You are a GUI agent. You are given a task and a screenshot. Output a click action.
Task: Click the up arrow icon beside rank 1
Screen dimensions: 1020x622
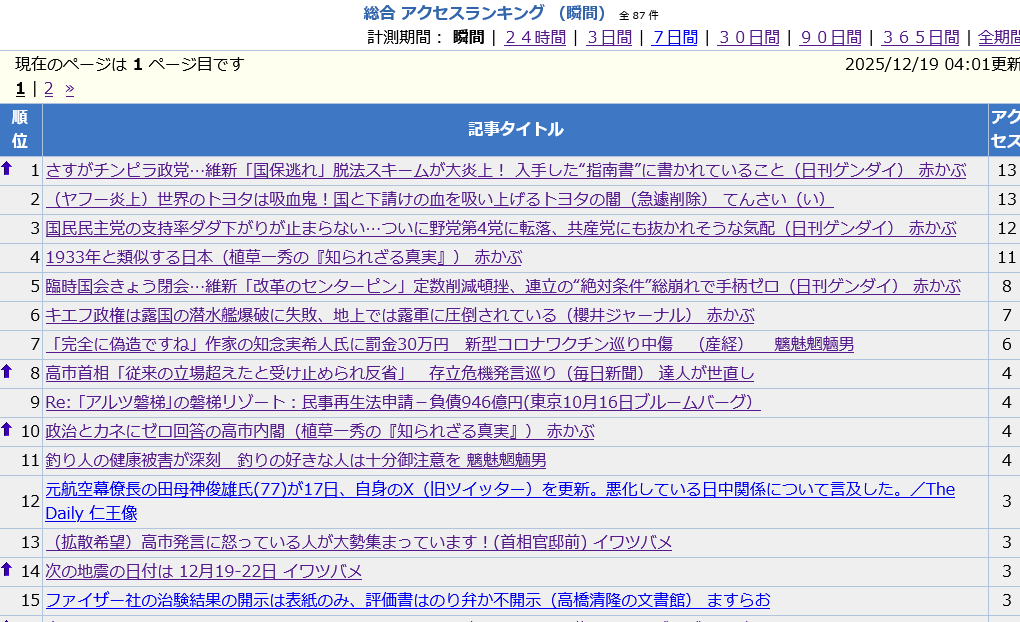coord(7,169)
